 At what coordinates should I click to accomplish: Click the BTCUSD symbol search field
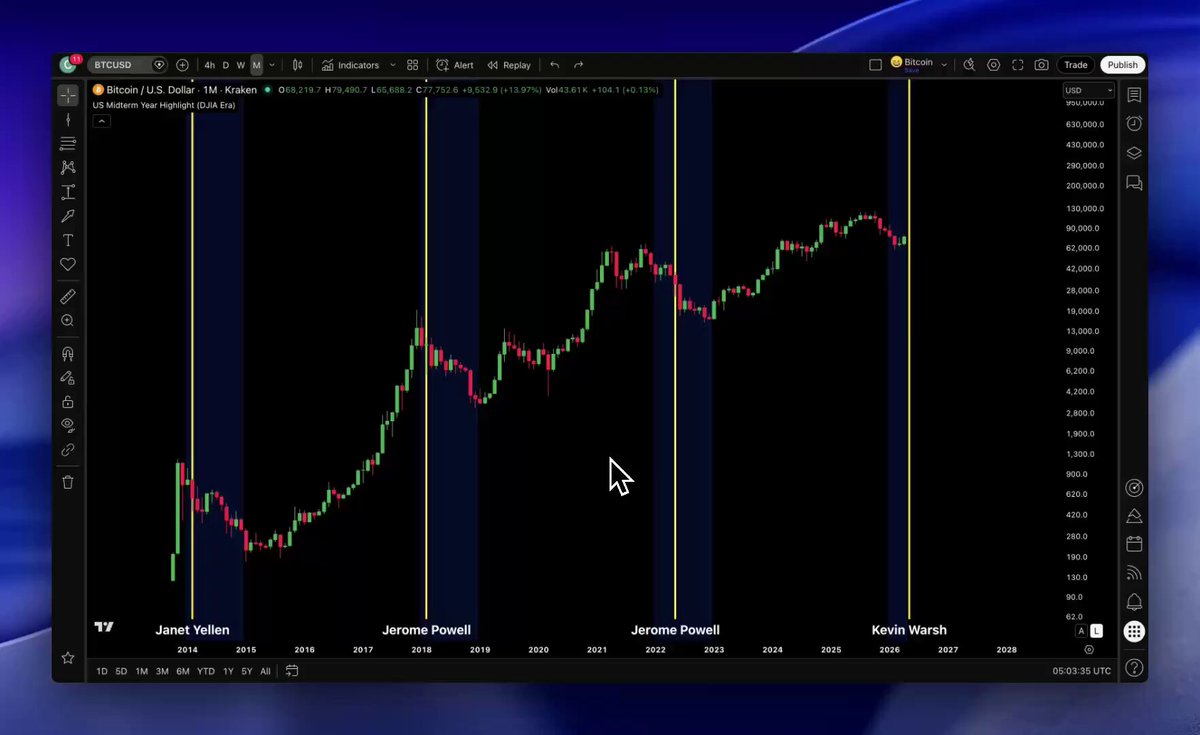point(118,65)
